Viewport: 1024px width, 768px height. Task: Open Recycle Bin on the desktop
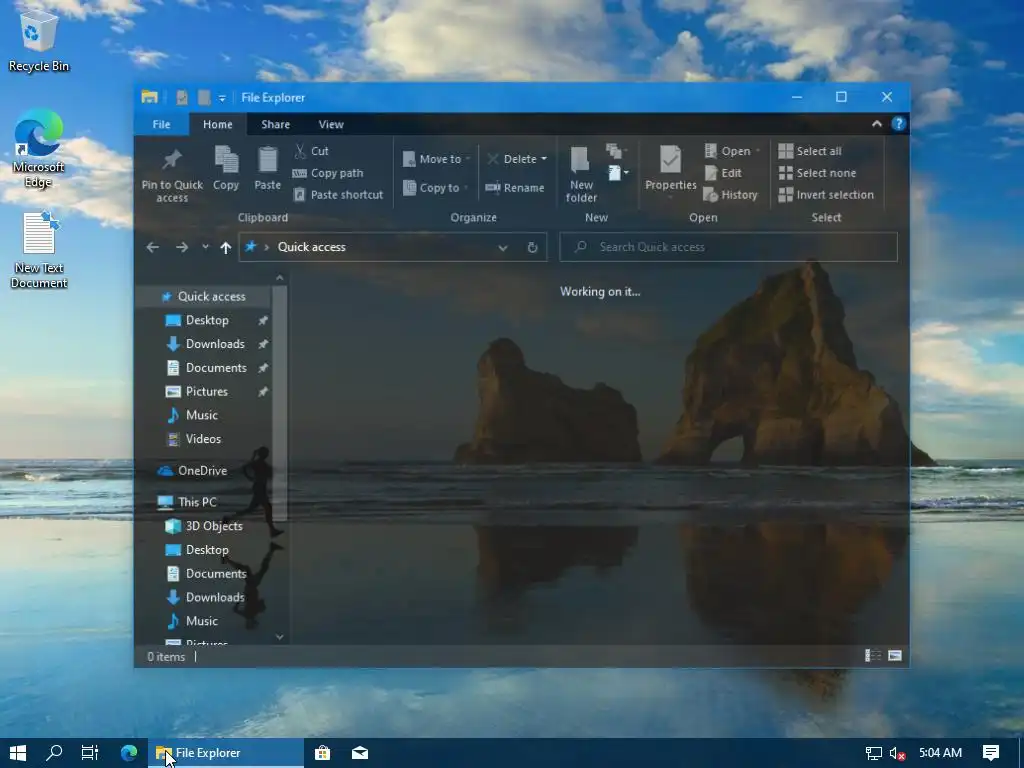39,43
